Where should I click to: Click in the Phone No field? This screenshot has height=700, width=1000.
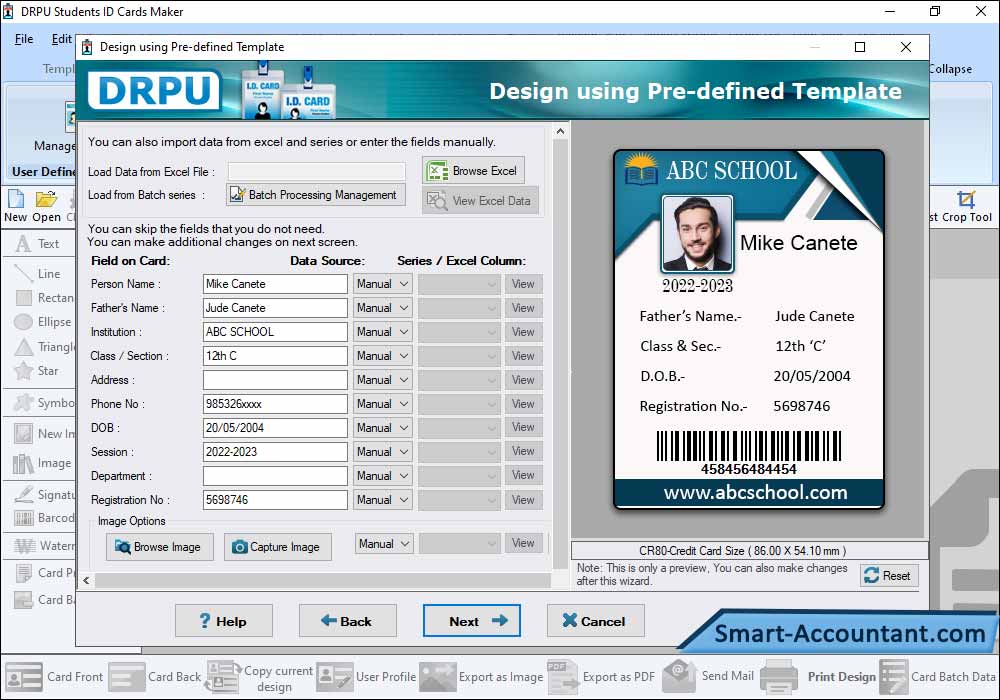click(x=276, y=404)
